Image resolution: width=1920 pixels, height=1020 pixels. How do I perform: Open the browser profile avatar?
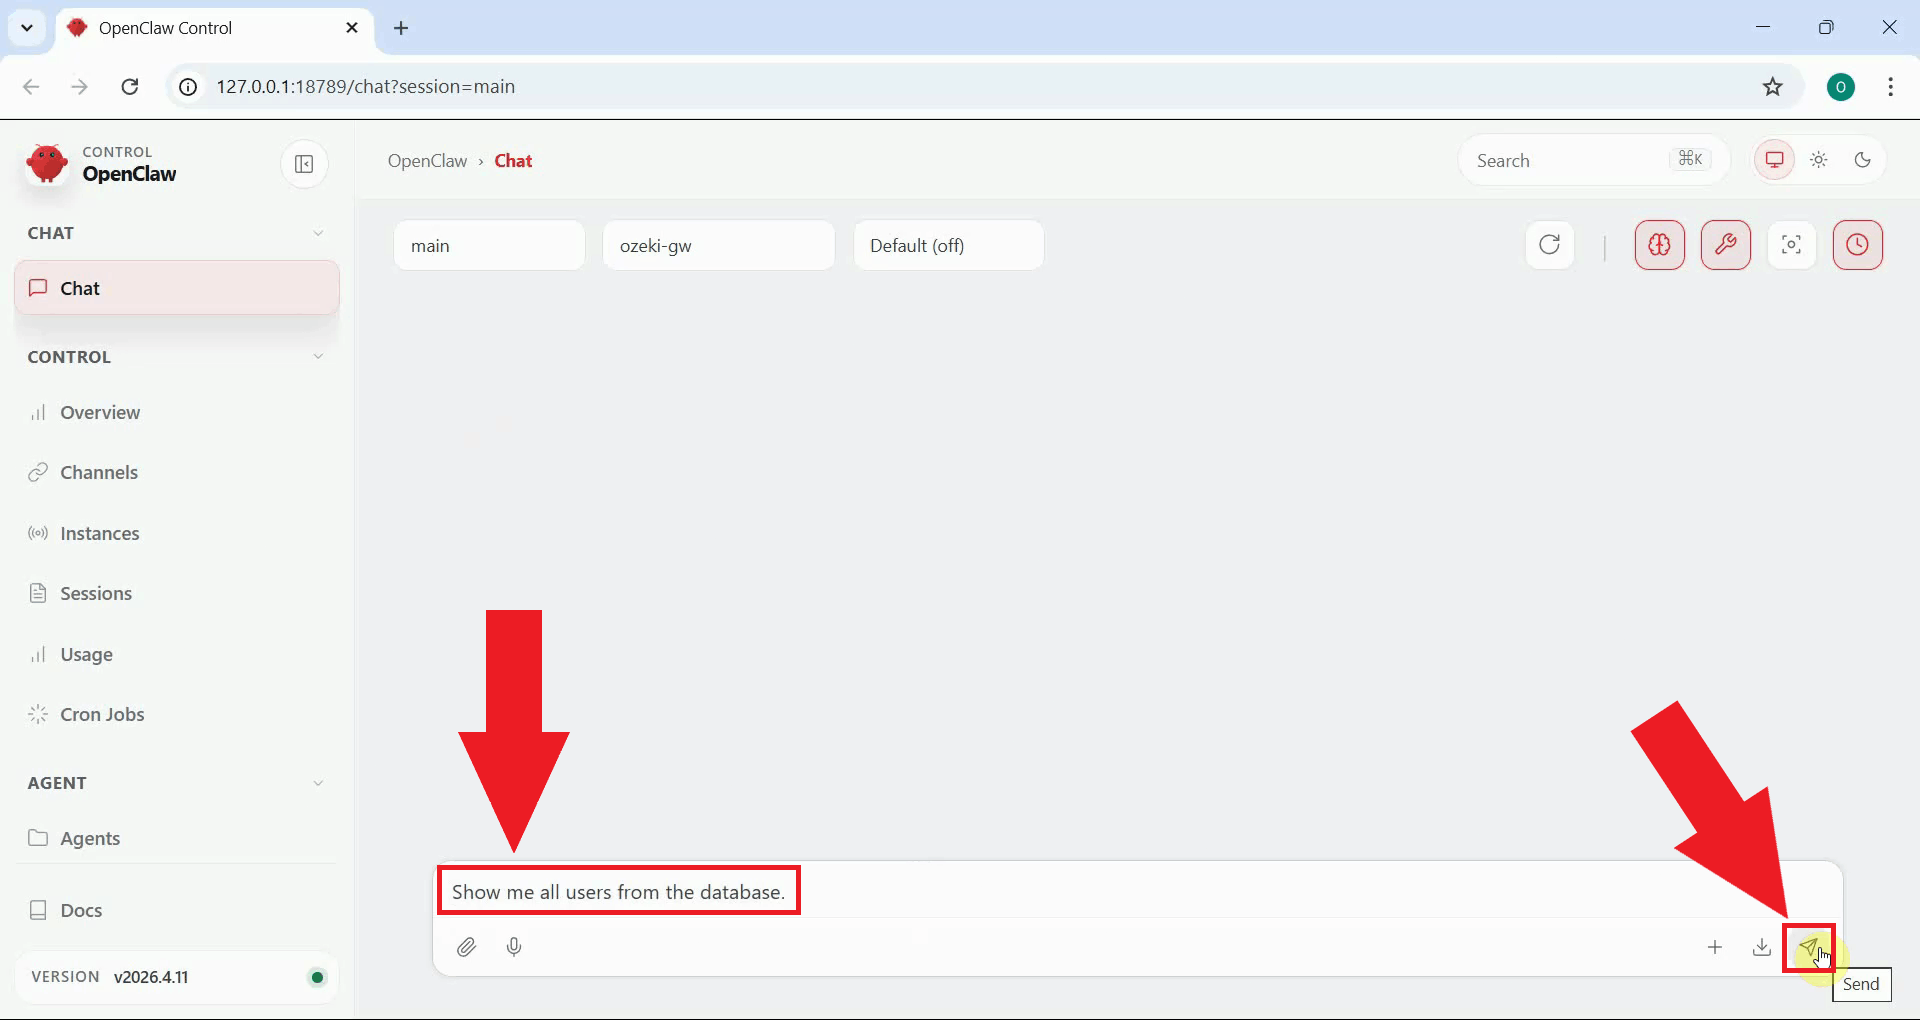point(1840,87)
